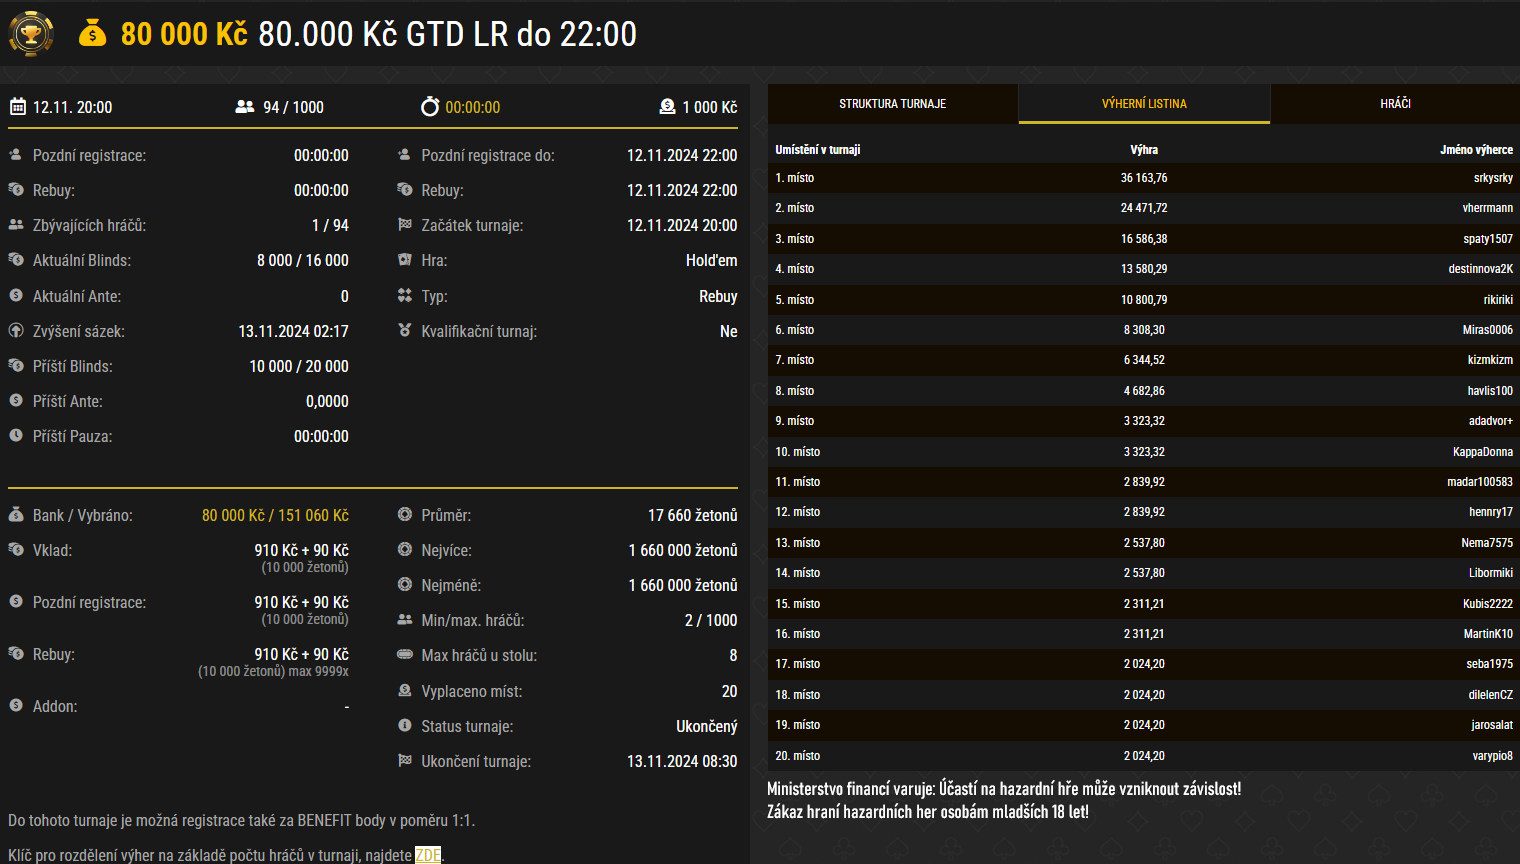Click the Jméno výherce column header
The image size is (1520, 864).
(1476, 150)
